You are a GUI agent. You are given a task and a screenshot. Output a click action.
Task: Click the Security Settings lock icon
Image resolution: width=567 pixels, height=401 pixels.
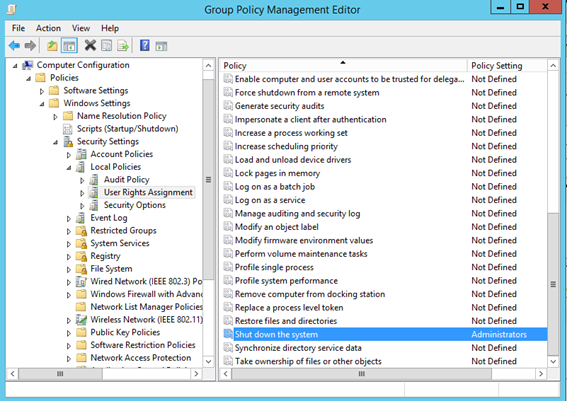pyautogui.click(x=68, y=141)
